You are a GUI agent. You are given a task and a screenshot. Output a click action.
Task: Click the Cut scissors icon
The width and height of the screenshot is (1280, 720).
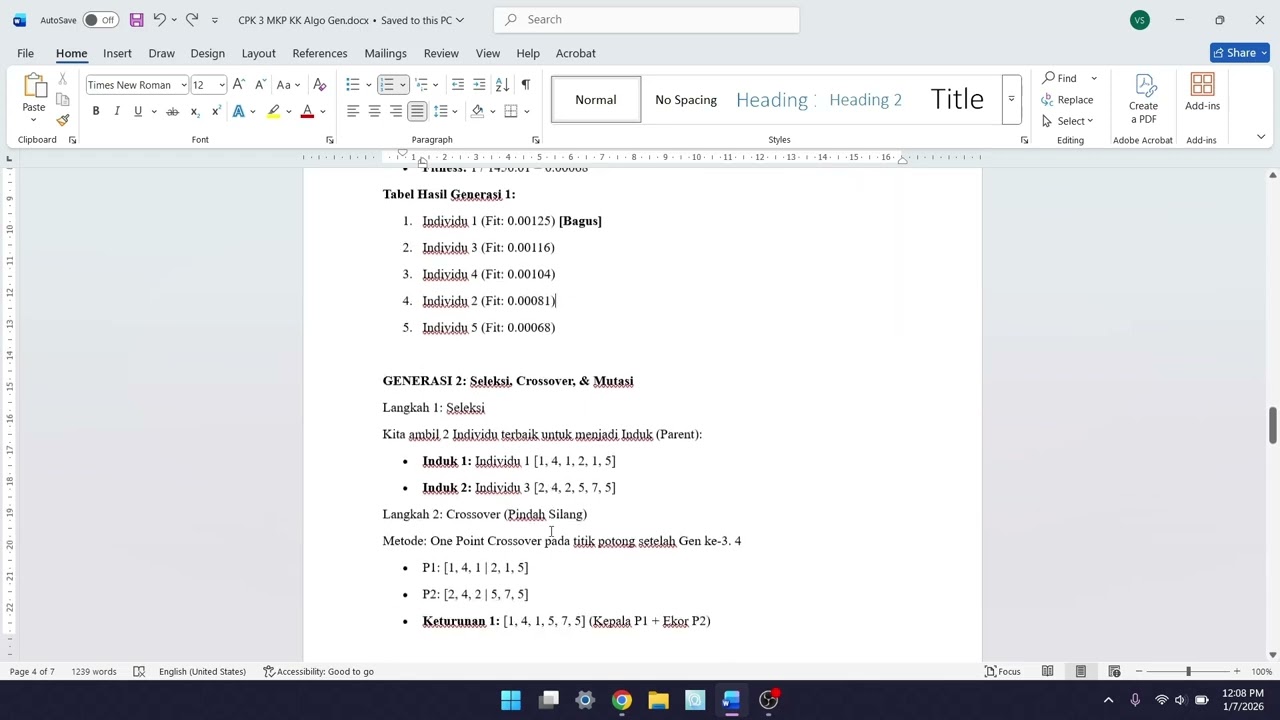[63, 79]
